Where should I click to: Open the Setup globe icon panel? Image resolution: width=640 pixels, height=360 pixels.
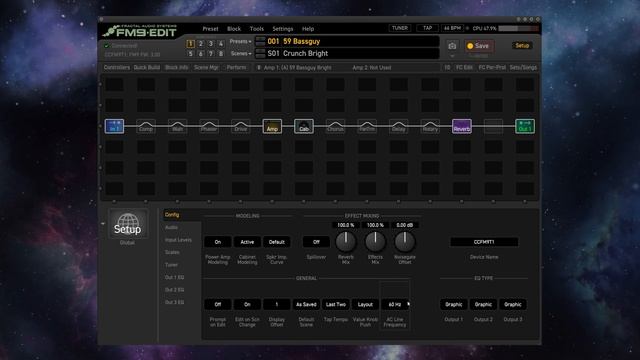coord(128,224)
